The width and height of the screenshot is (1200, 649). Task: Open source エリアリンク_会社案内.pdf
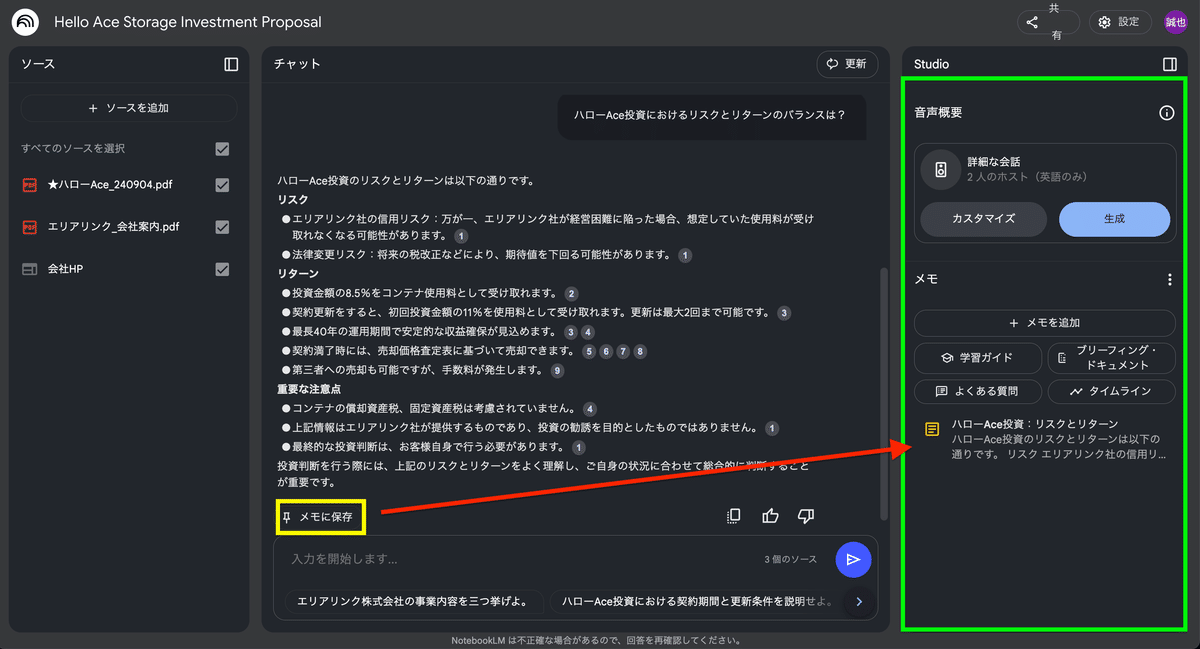114,227
